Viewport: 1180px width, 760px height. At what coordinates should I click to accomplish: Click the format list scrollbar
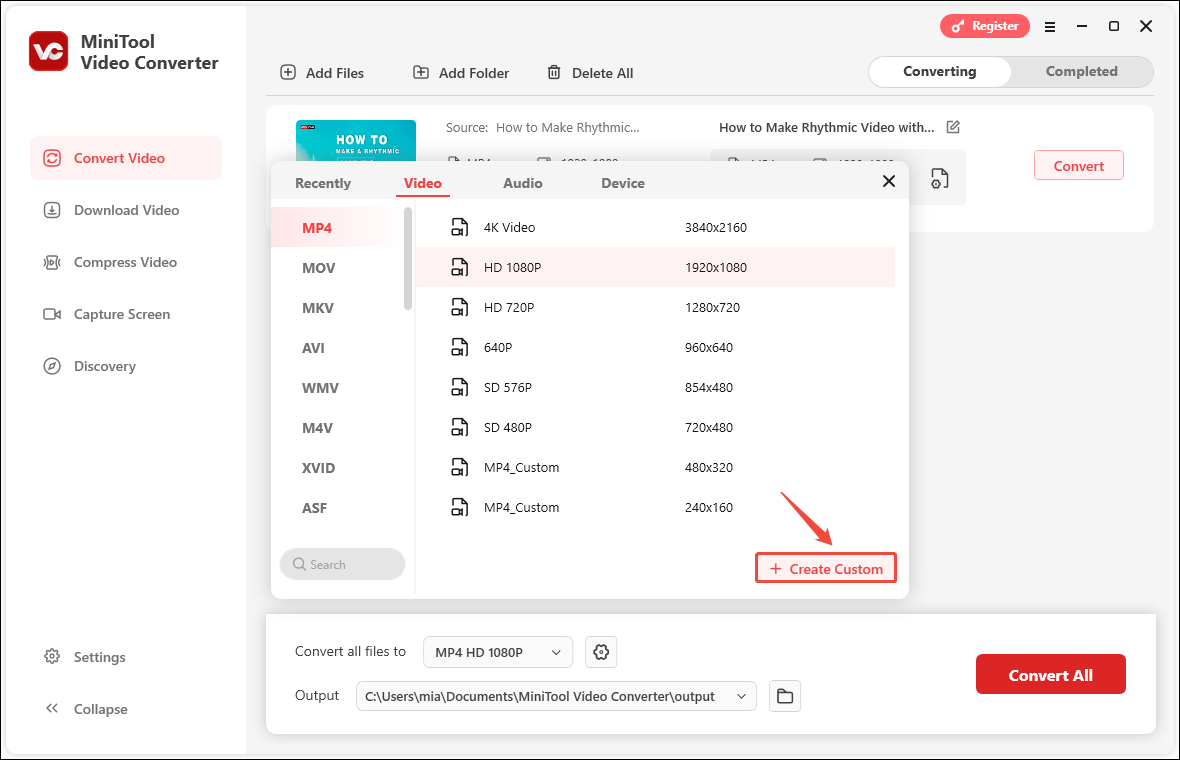click(408, 259)
